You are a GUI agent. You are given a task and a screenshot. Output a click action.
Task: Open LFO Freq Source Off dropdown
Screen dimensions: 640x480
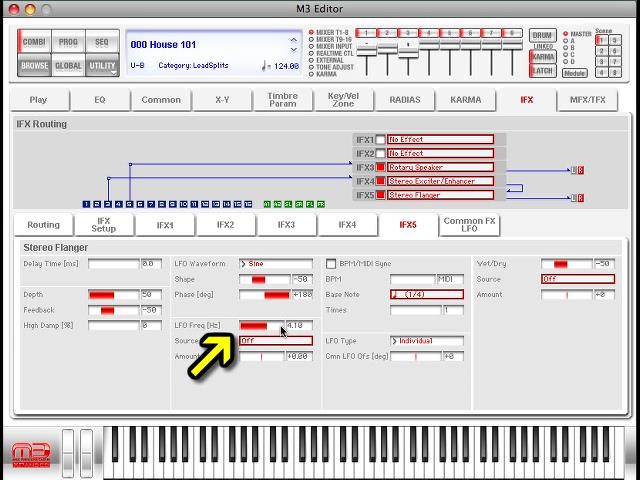click(x=276, y=341)
